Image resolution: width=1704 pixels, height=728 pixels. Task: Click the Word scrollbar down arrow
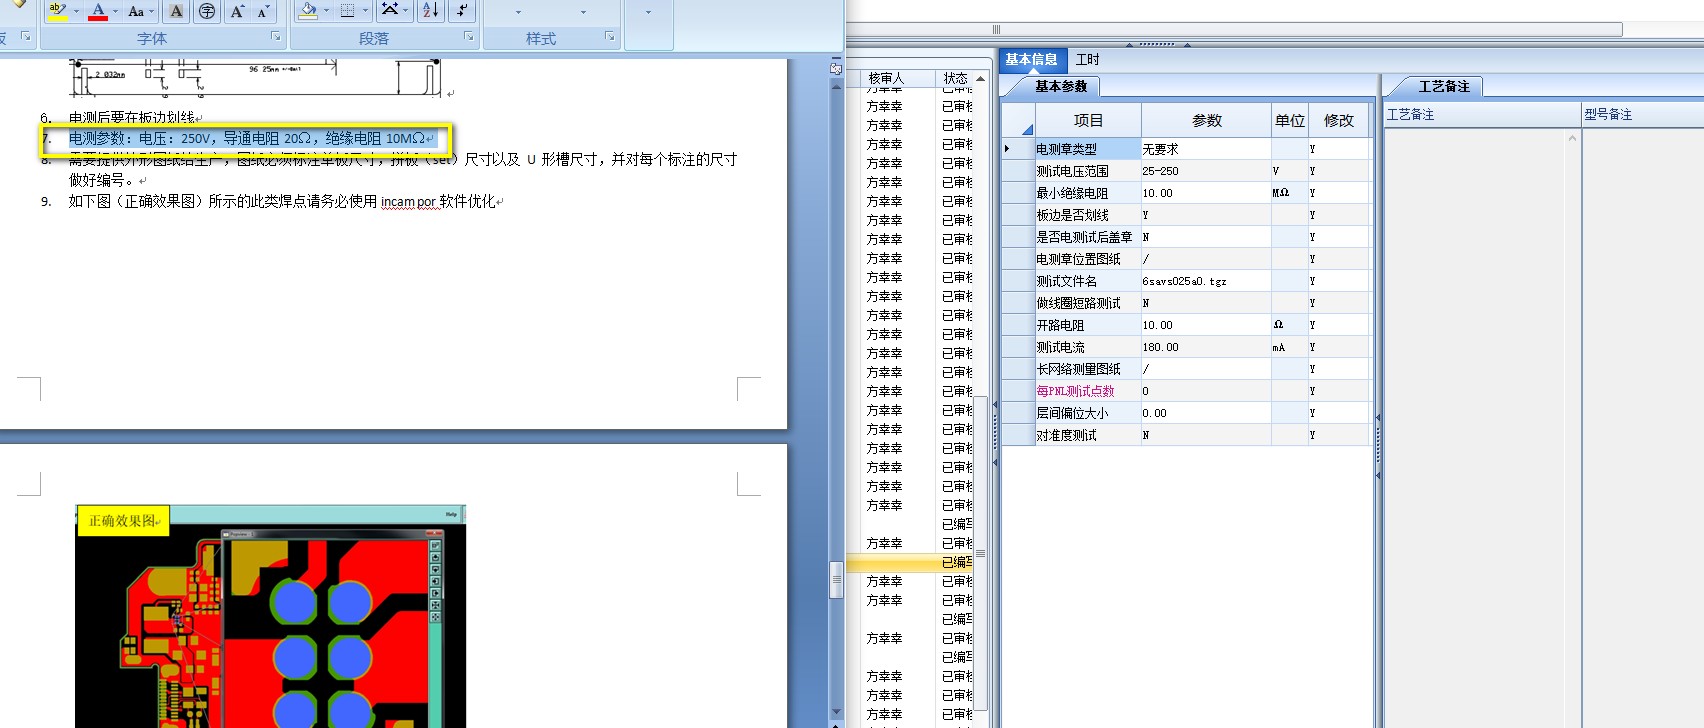[836, 713]
